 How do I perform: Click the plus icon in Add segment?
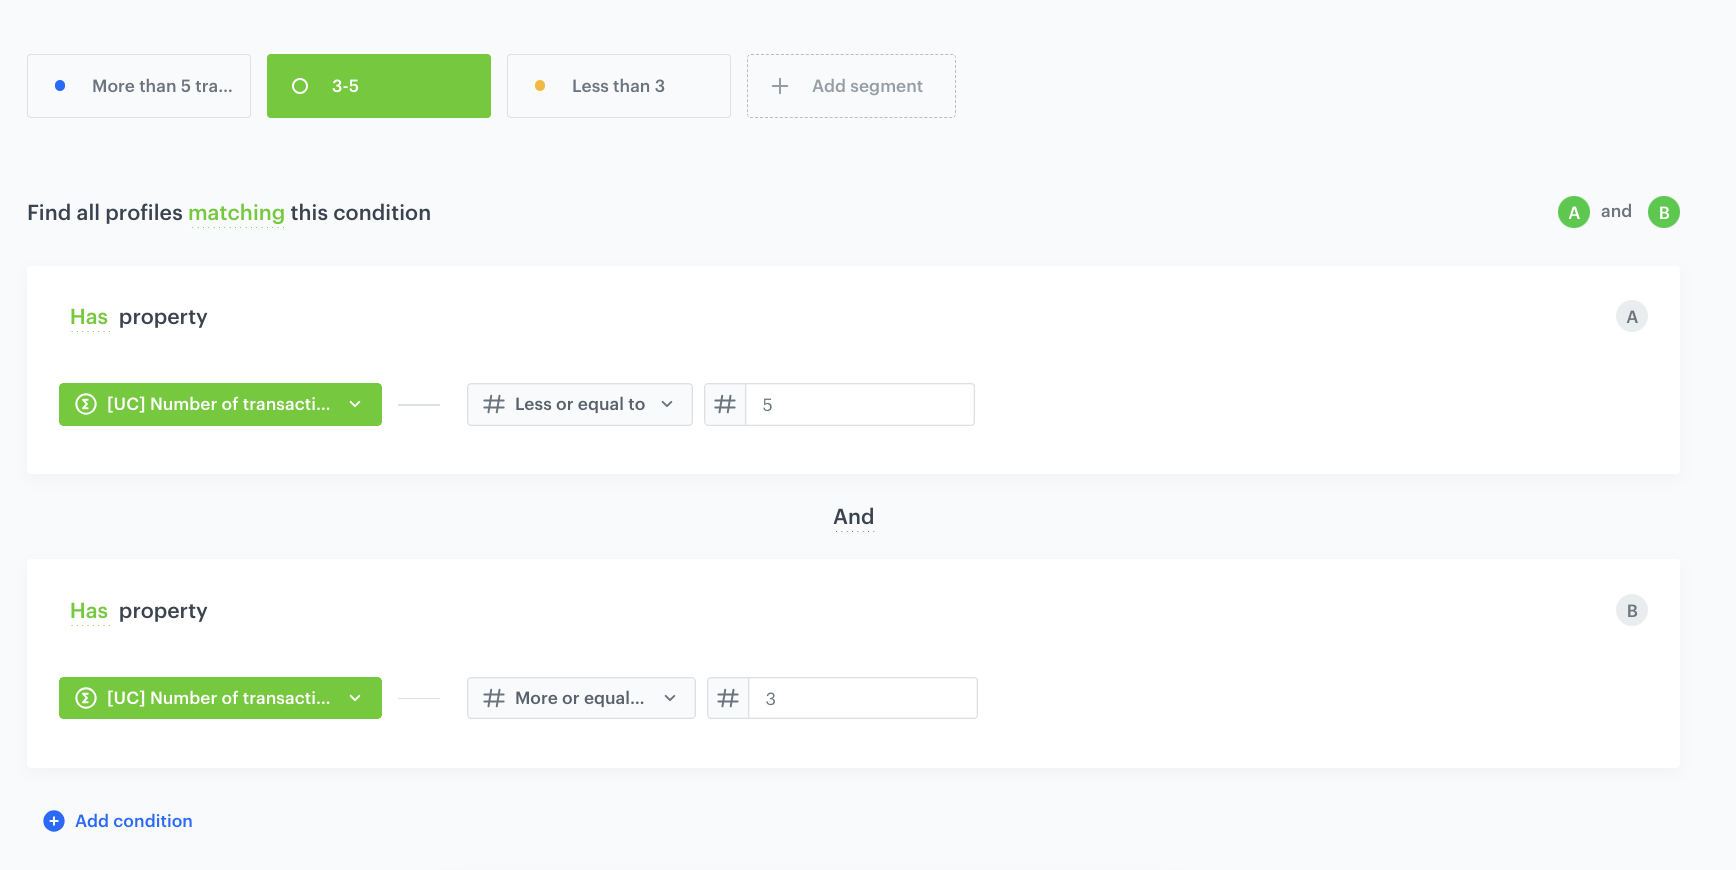(x=780, y=86)
